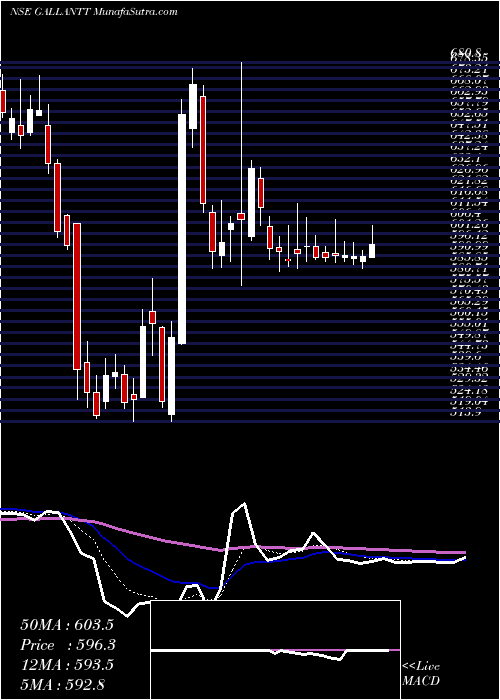Image resolution: width=500 pixels, height=700 pixels.
Task: Click the tallest white bullish candlestick
Action: 182,229
